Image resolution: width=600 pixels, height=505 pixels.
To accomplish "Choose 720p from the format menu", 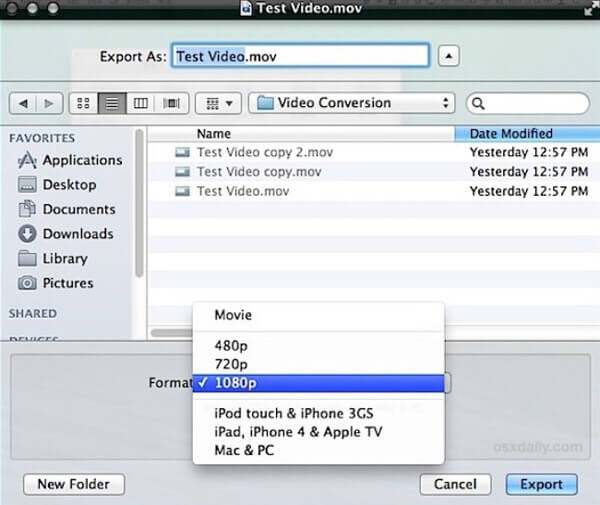I will click(x=231, y=364).
